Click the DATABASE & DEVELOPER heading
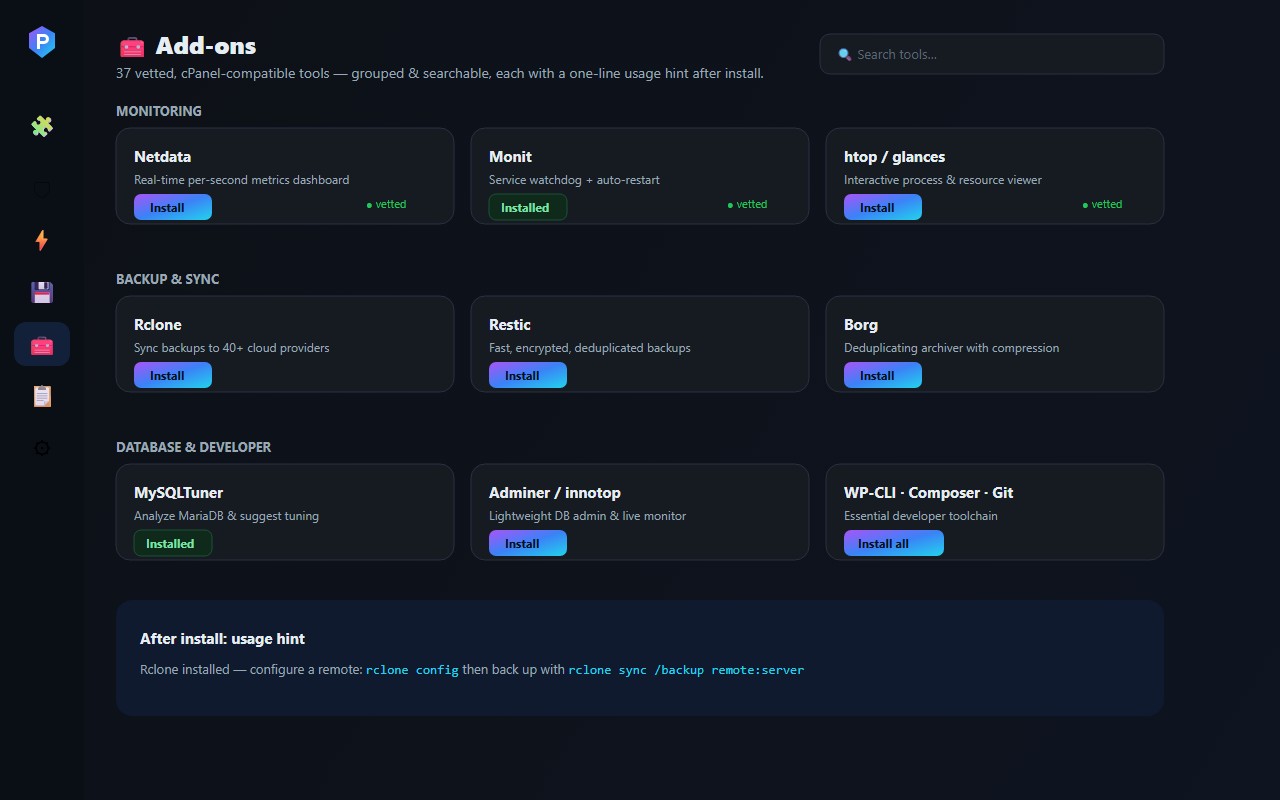 pos(193,447)
